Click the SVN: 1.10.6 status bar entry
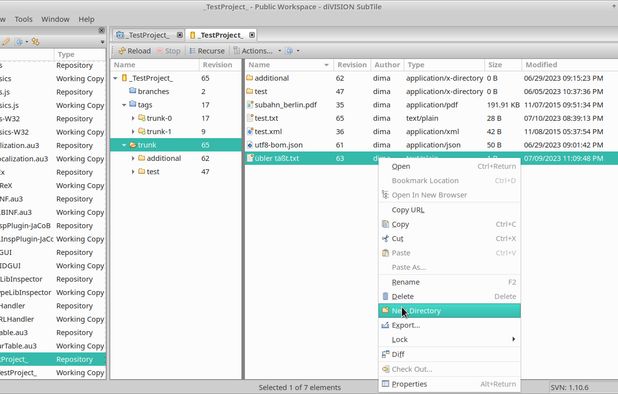618x394 pixels. point(569,388)
